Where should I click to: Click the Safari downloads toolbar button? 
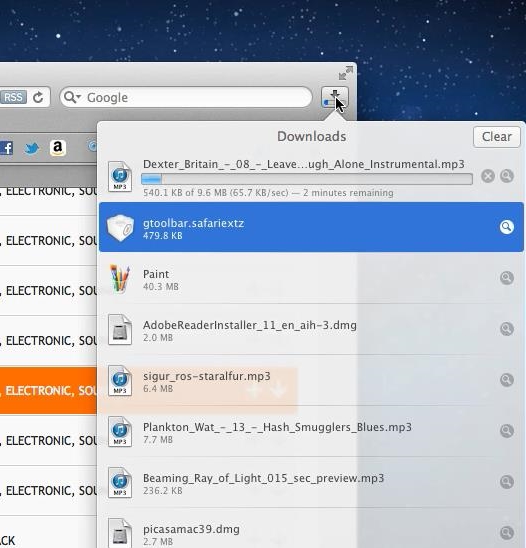pyautogui.click(x=334, y=98)
